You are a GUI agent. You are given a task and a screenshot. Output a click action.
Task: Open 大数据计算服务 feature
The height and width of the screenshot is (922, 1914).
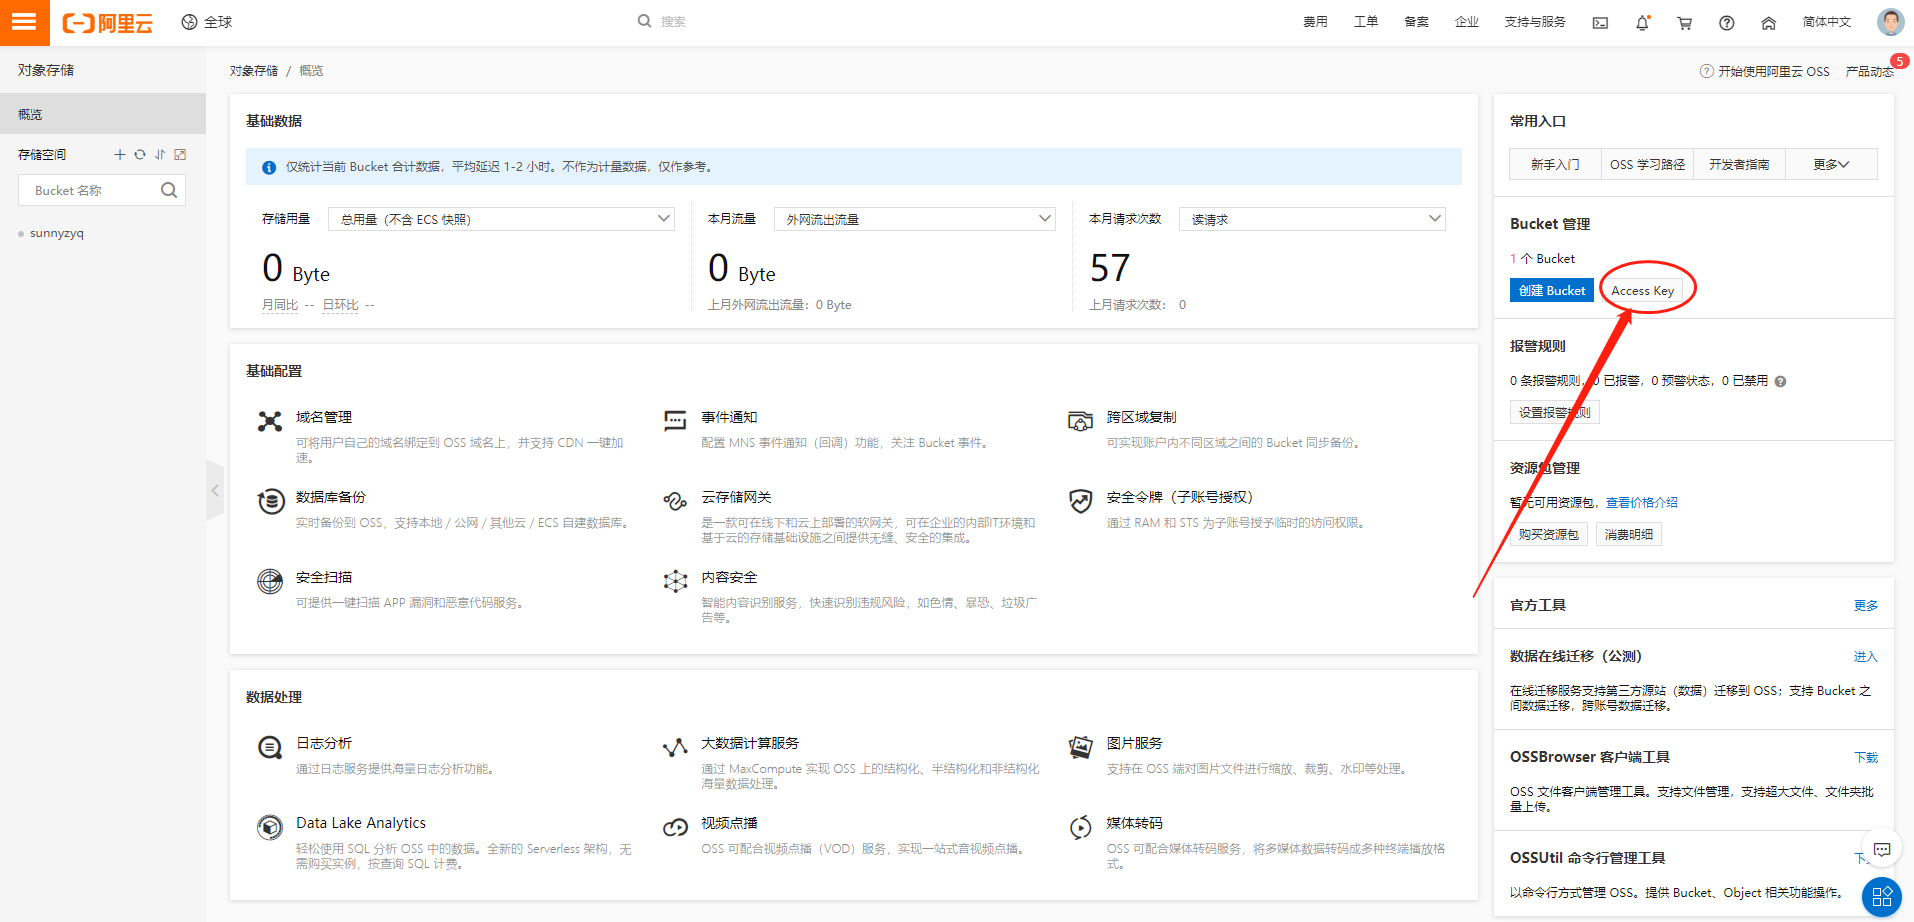click(x=750, y=743)
